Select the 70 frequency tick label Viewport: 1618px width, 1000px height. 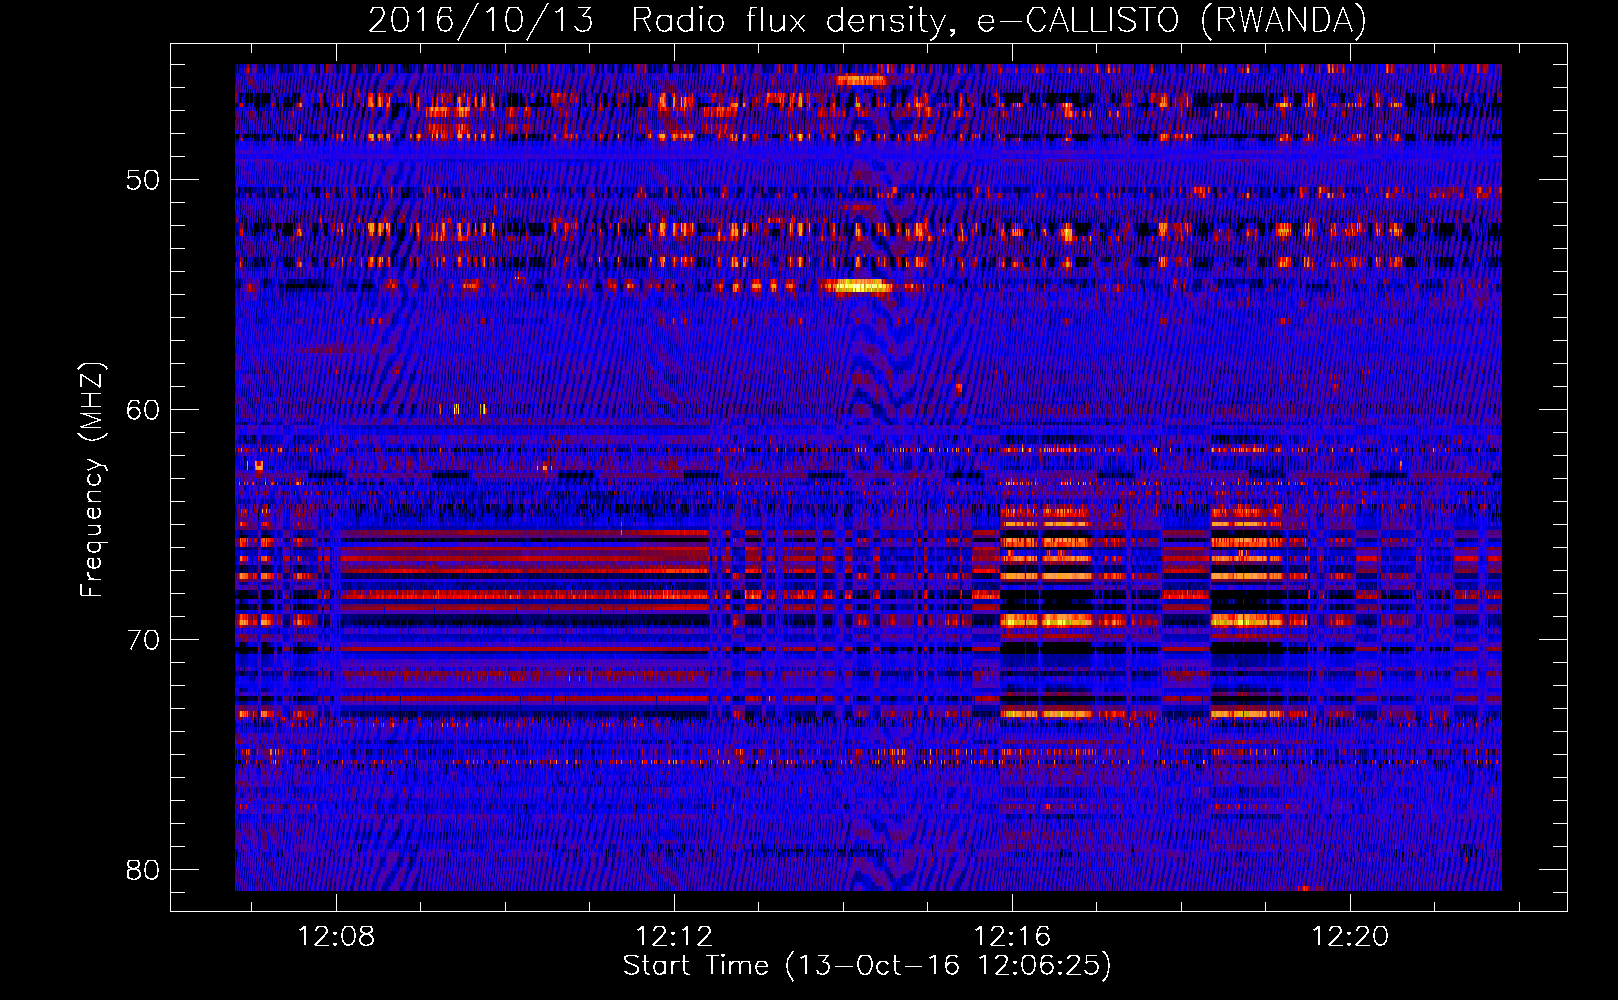(x=142, y=640)
